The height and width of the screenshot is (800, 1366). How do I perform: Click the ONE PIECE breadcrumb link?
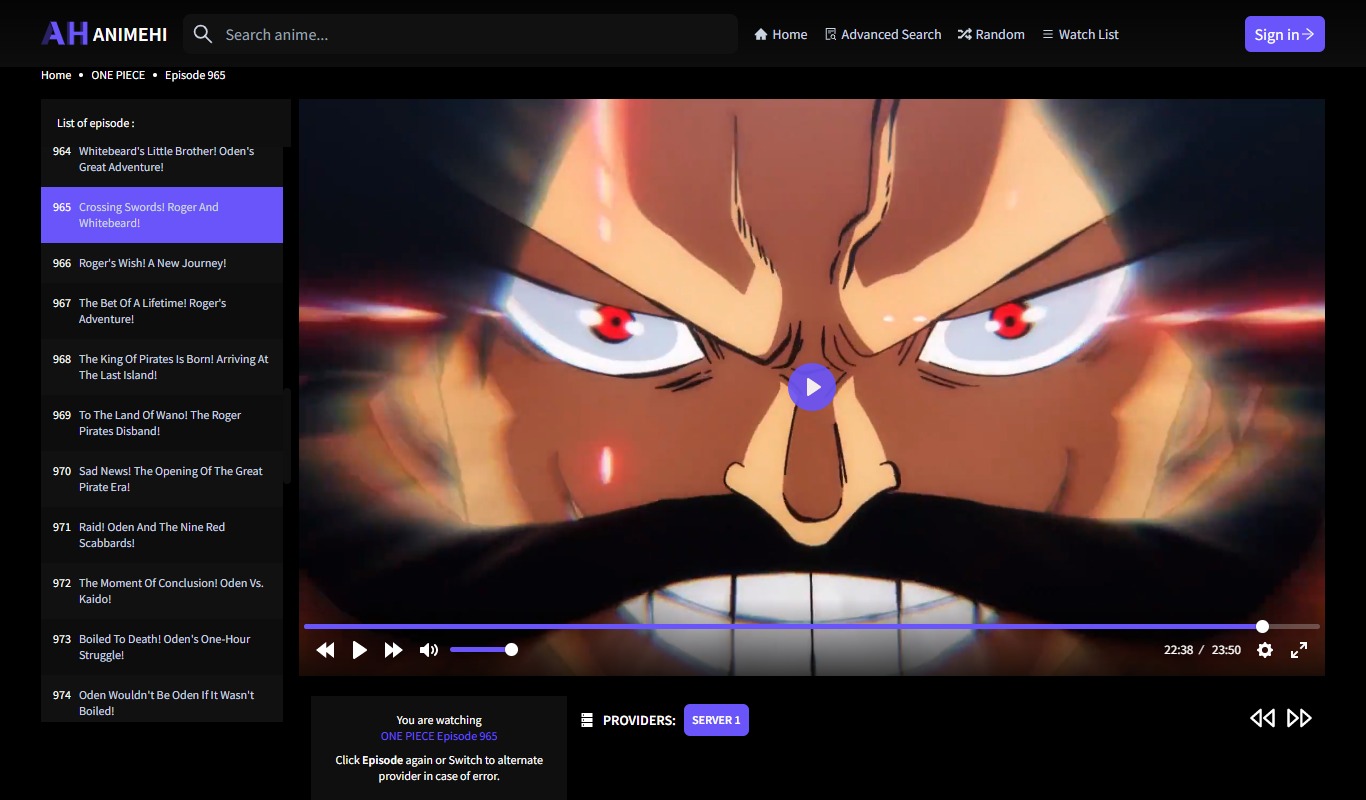coord(118,75)
